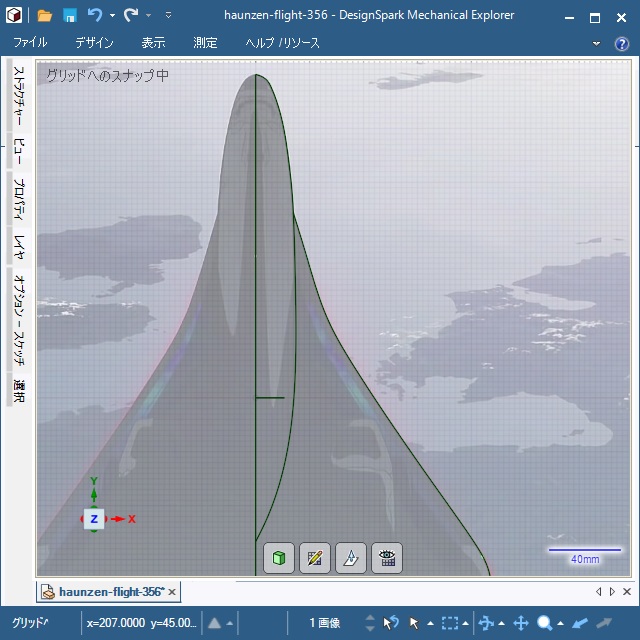640x640 pixels.
Task: Click the selection list up-down stepper
Action: (x=370, y=623)
